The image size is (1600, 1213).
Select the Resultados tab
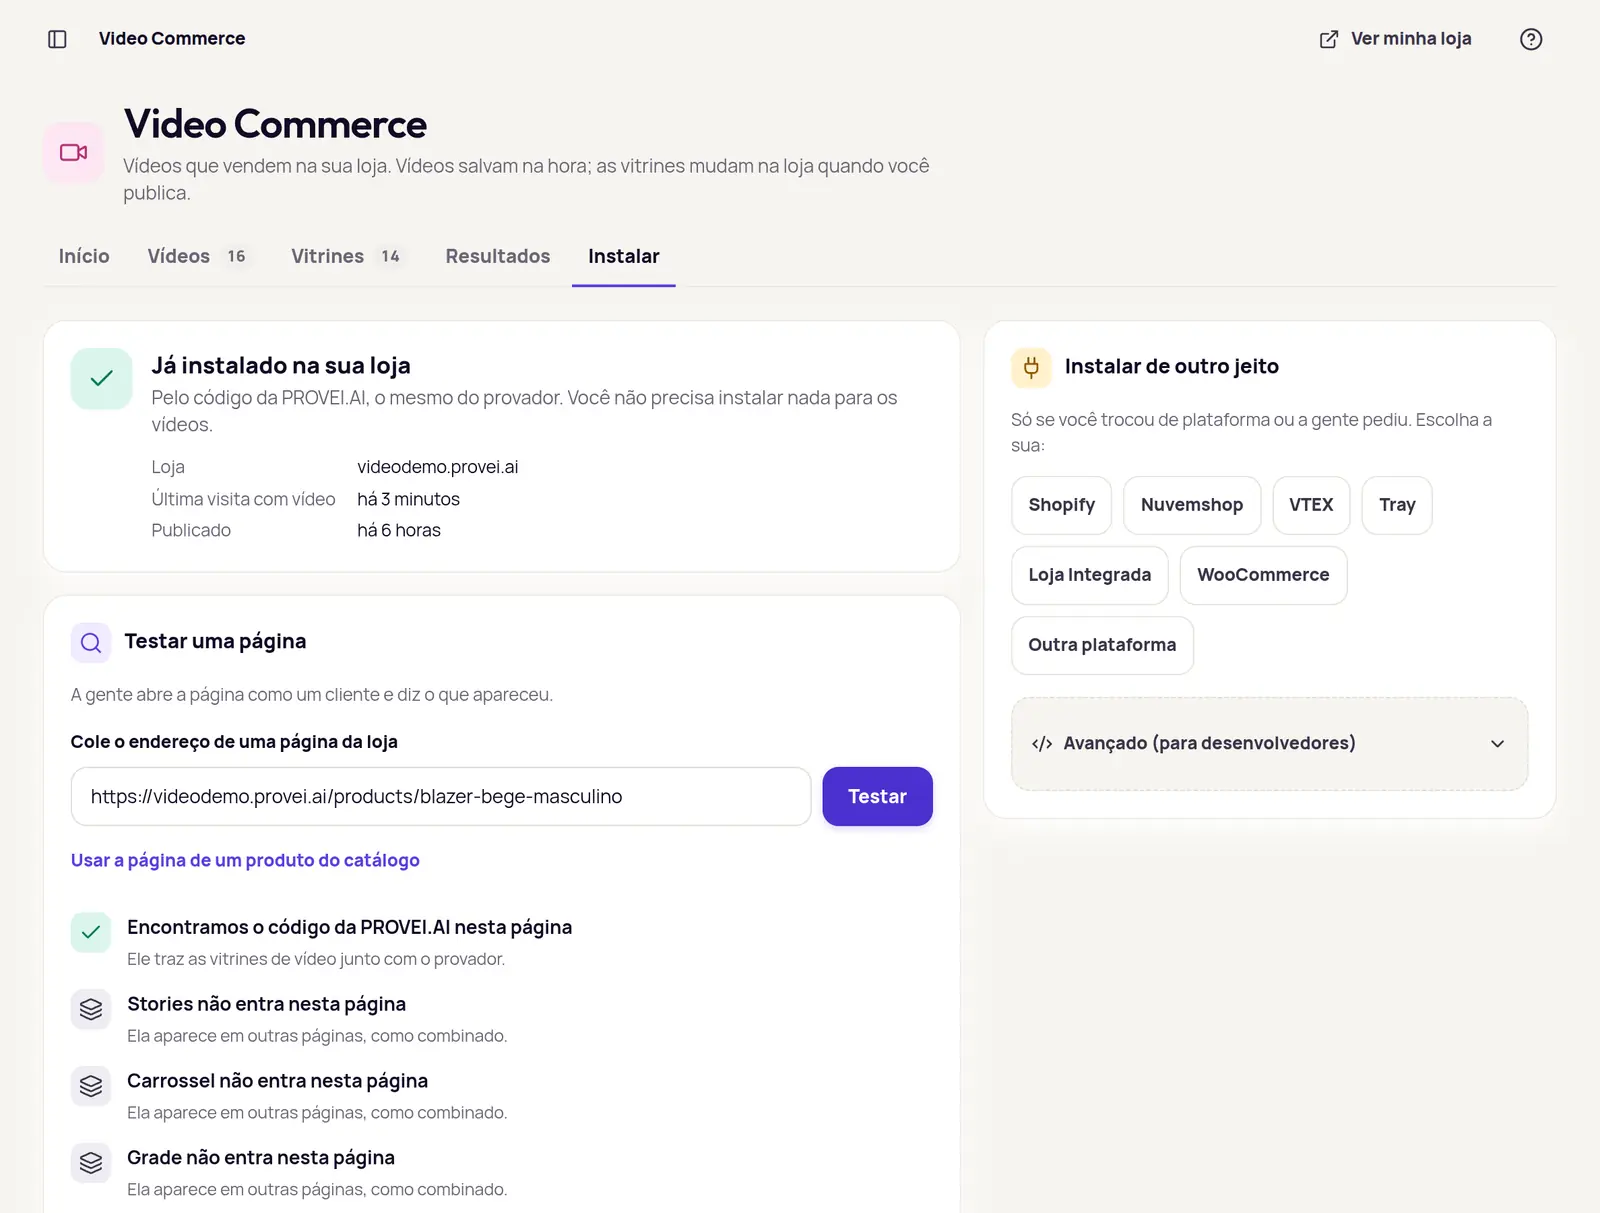click(498, 256)
